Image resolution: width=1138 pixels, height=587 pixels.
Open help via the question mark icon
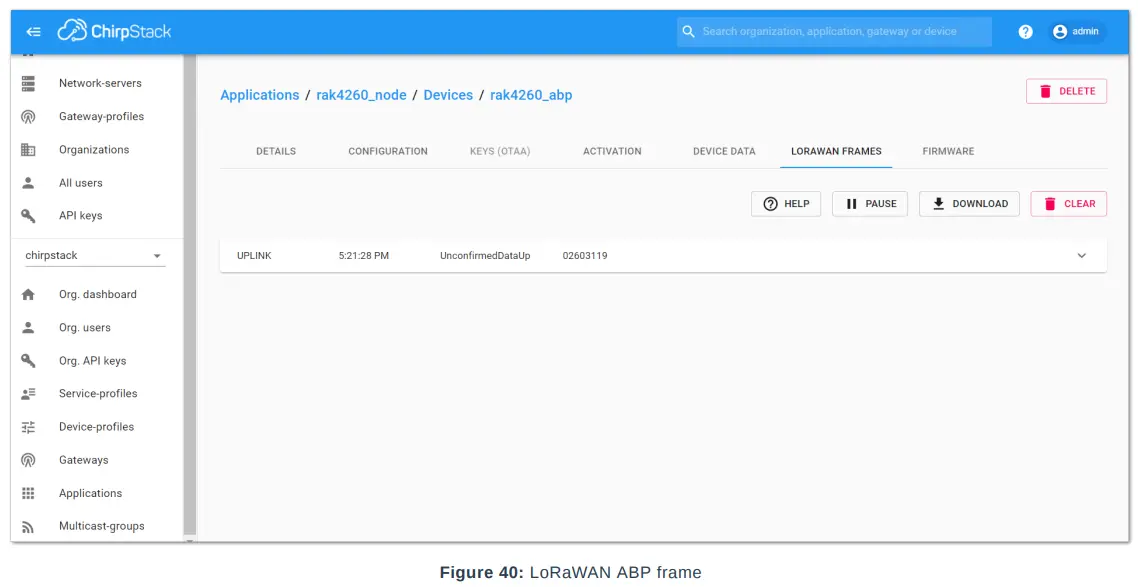pos(1025,31)
